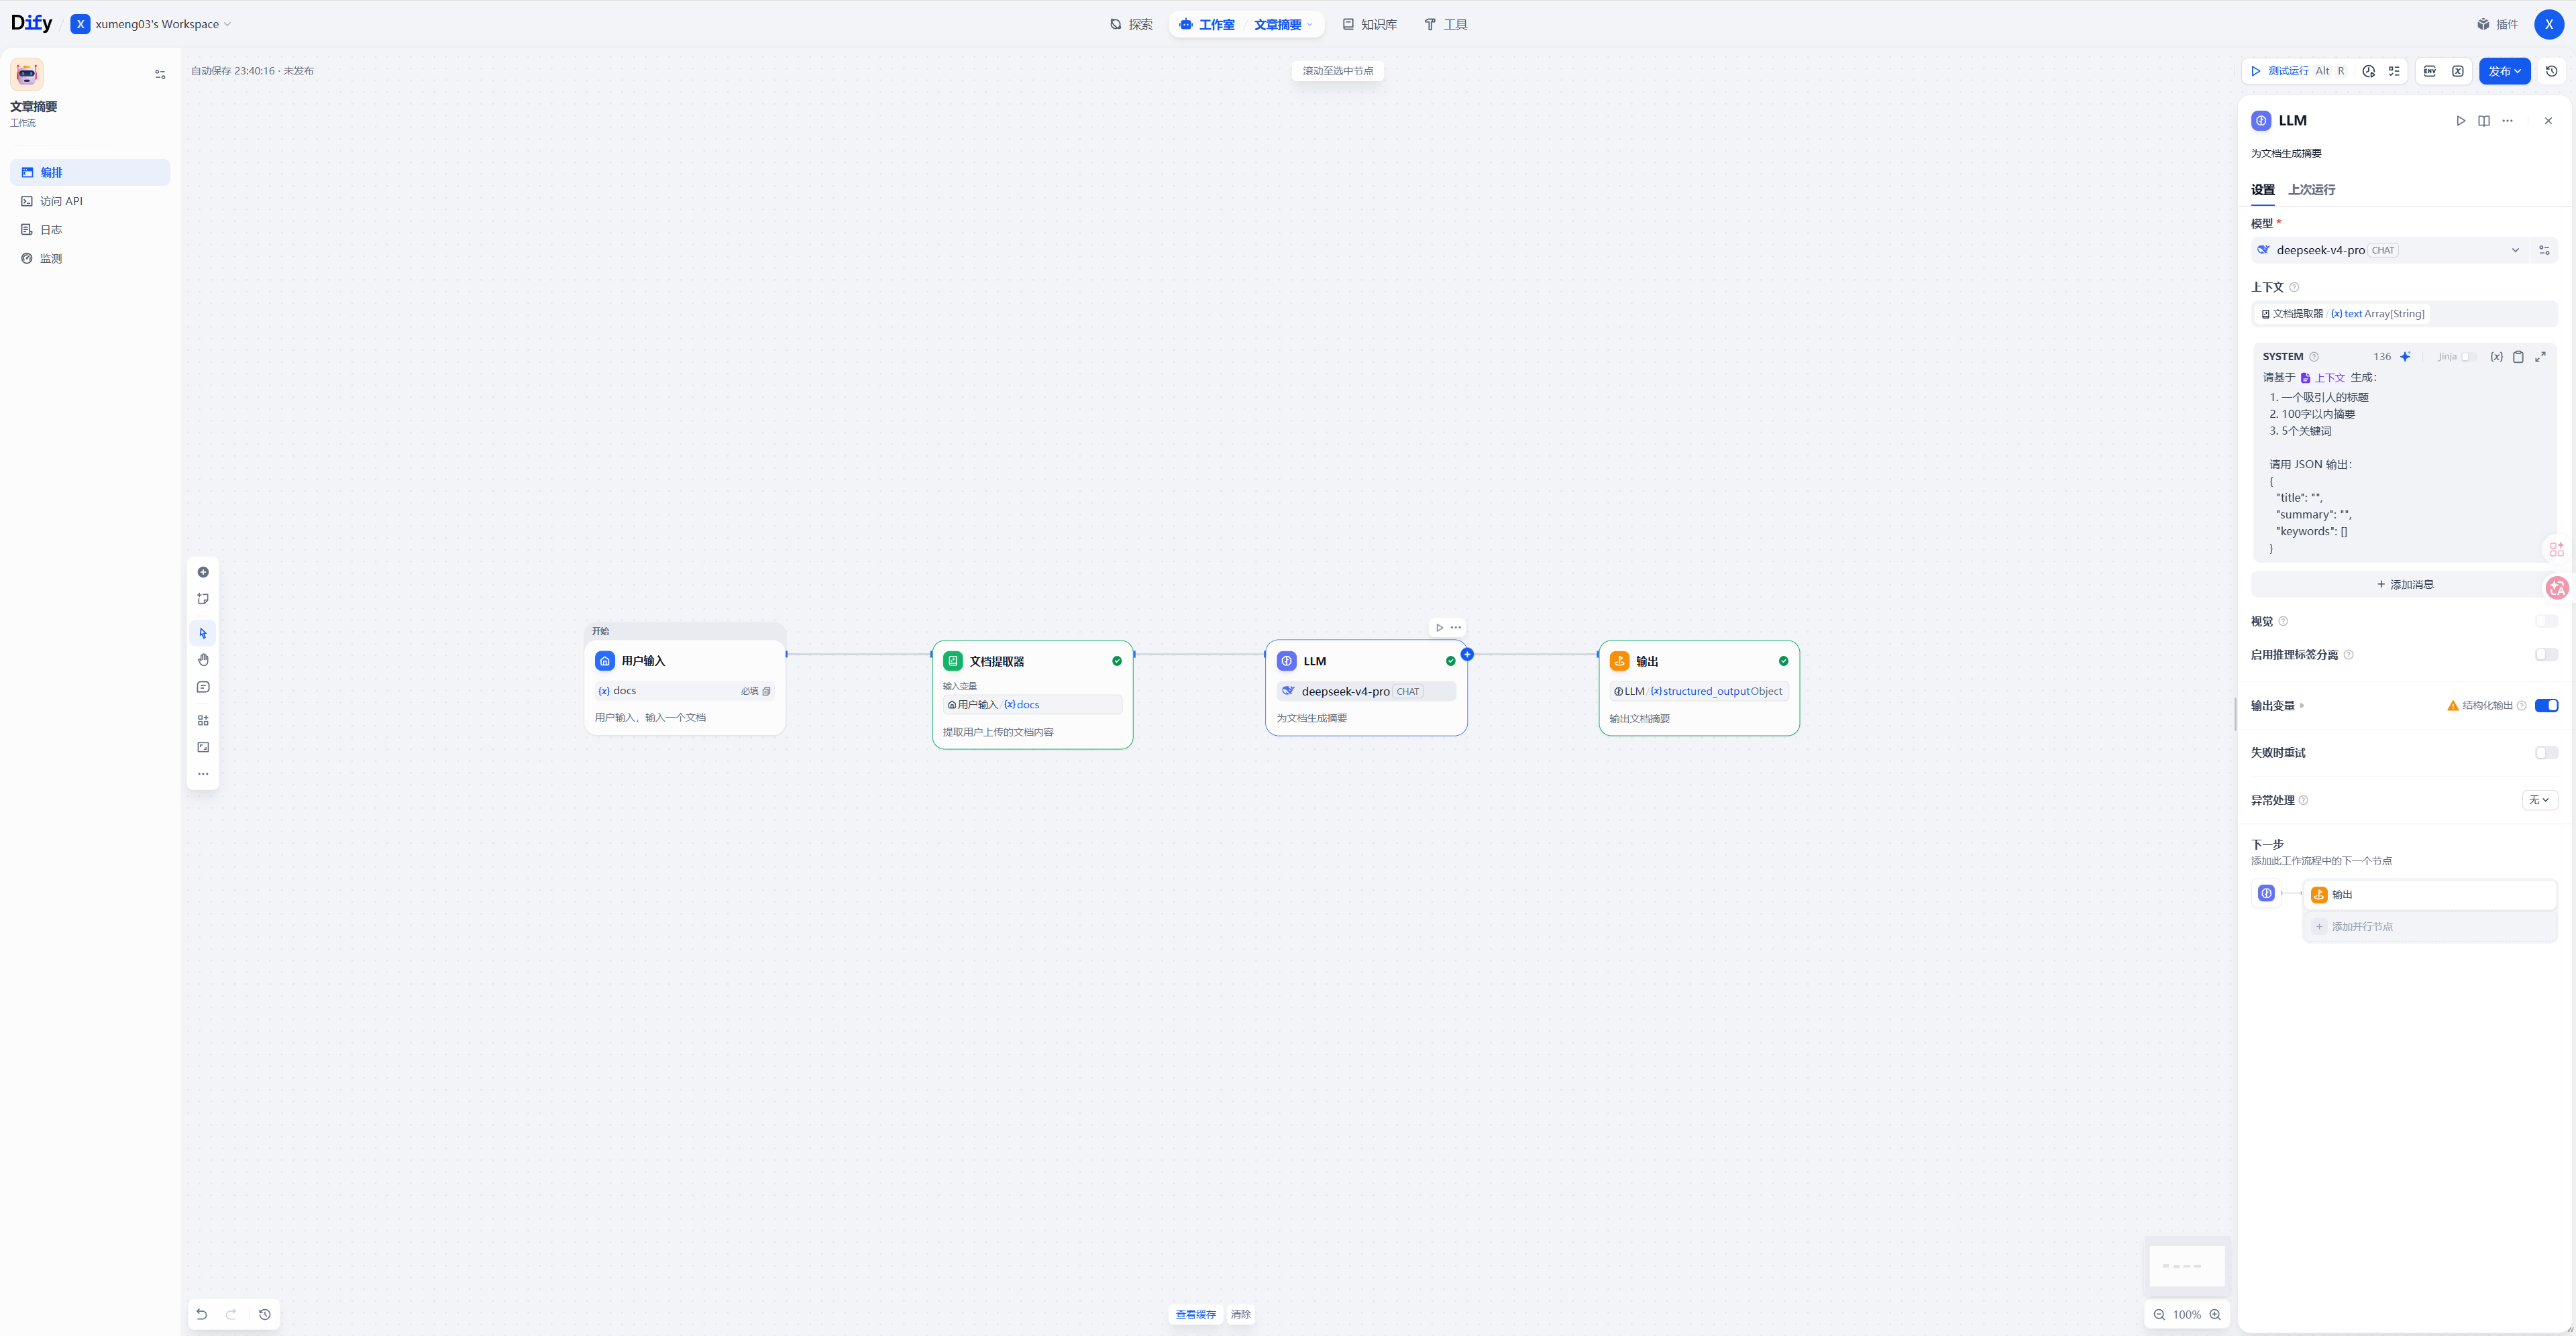The height and width of the screenshot is (1336, 2576).
Task: Switch to the 上次运行 tab
Action: (2311, 189)
